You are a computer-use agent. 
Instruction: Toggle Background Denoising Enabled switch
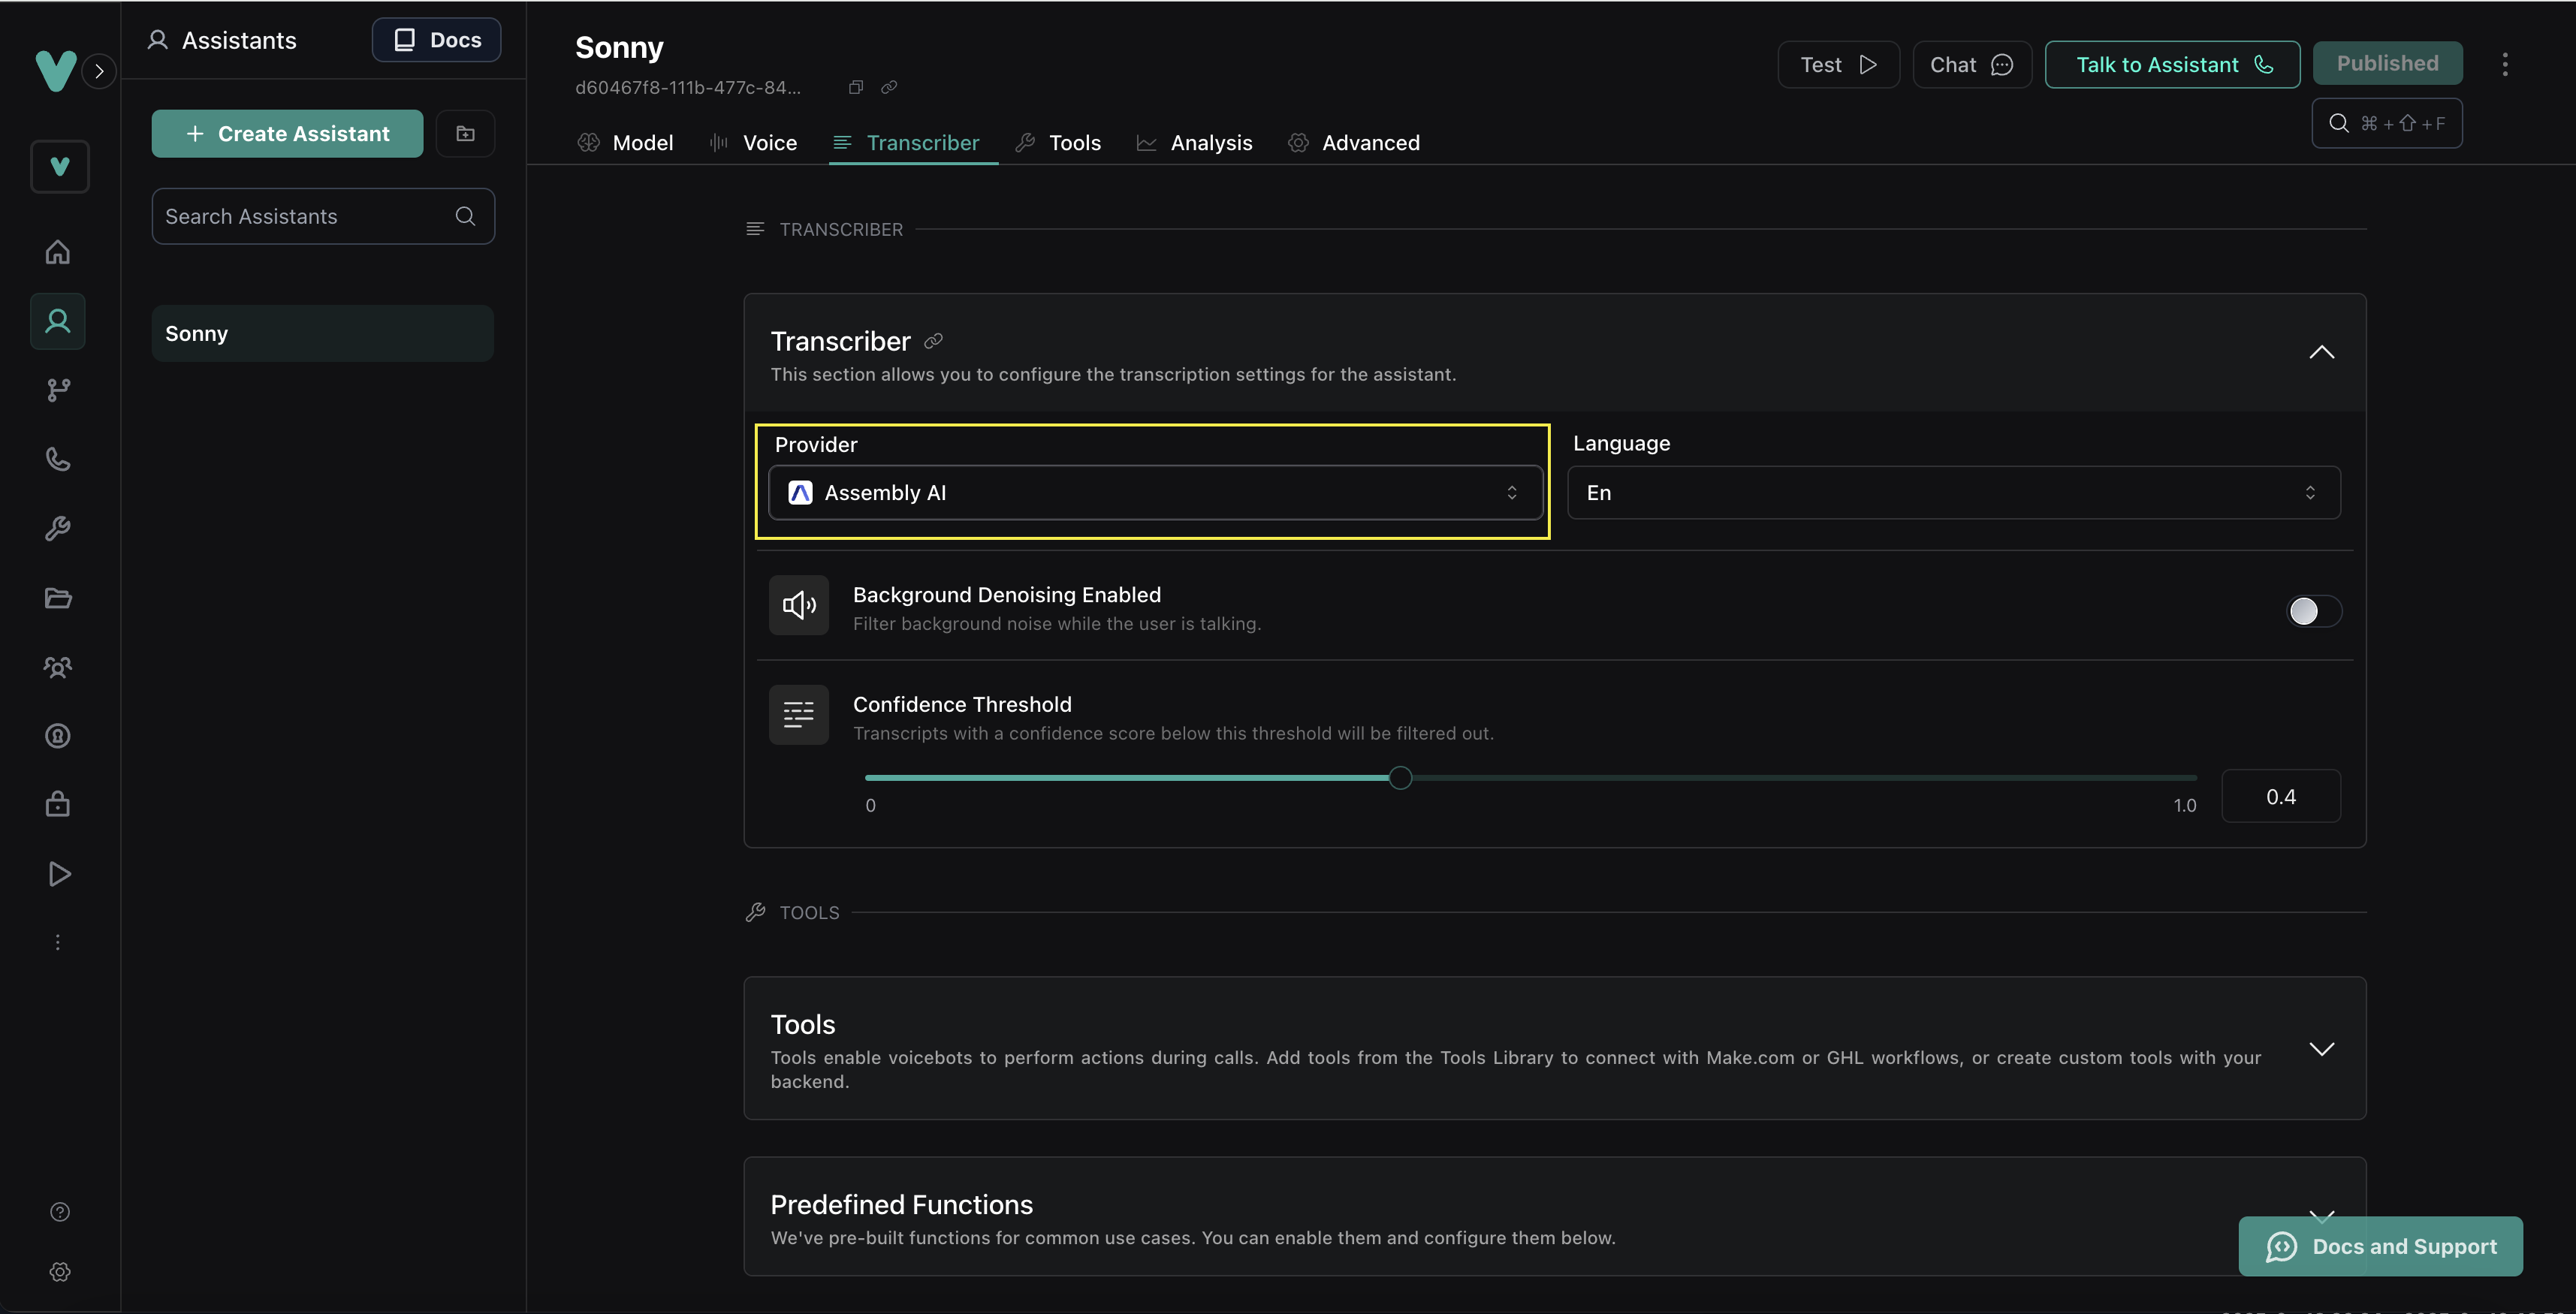point(2313,611)
